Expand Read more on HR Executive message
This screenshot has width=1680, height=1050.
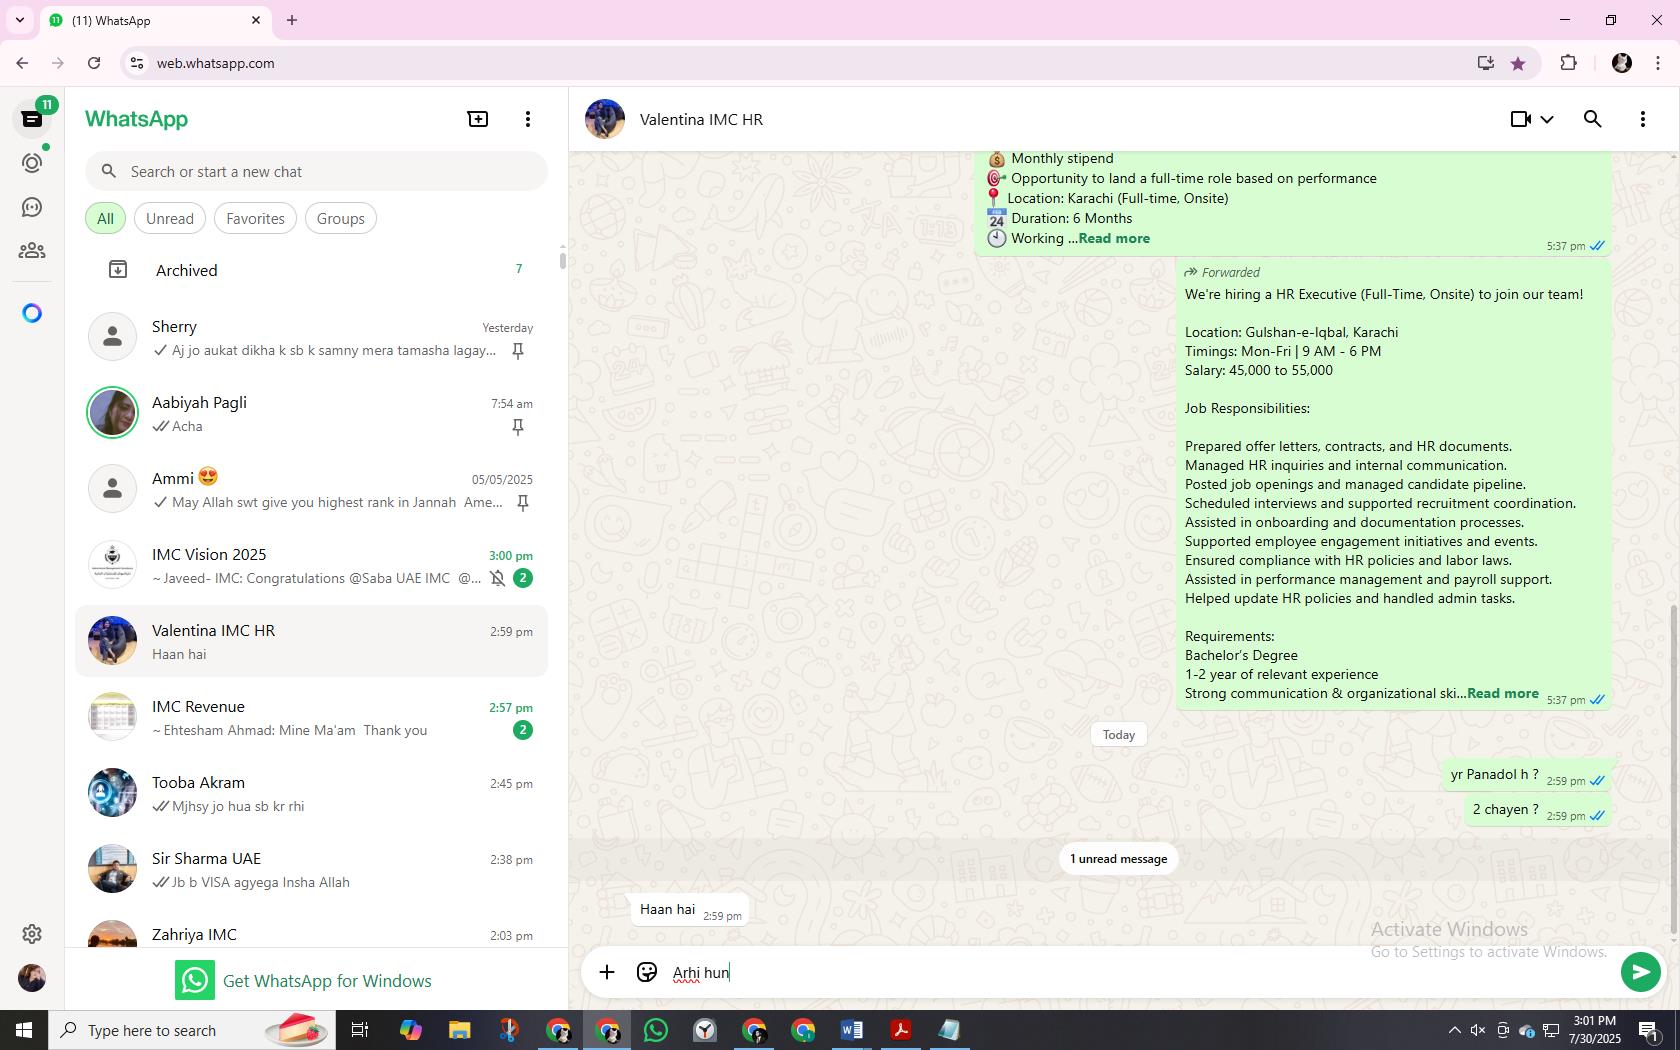click(1502, 693)
